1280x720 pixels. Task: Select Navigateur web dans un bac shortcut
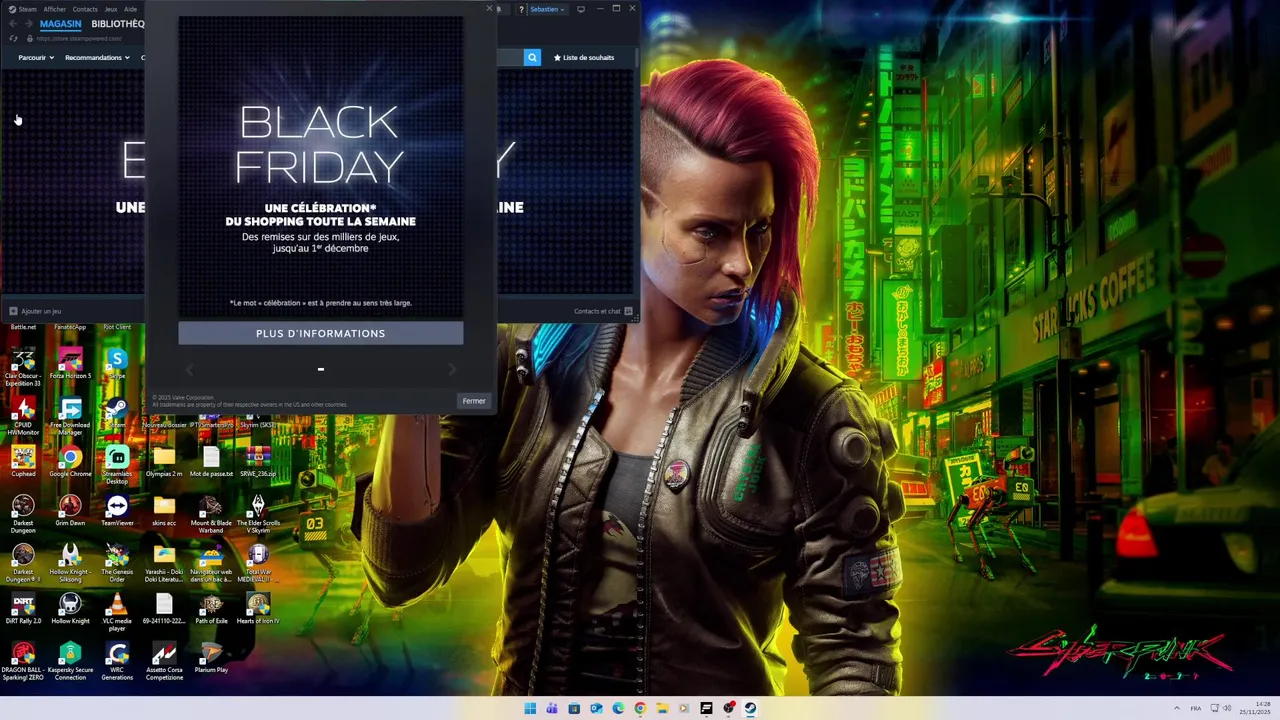coord(211,564)
